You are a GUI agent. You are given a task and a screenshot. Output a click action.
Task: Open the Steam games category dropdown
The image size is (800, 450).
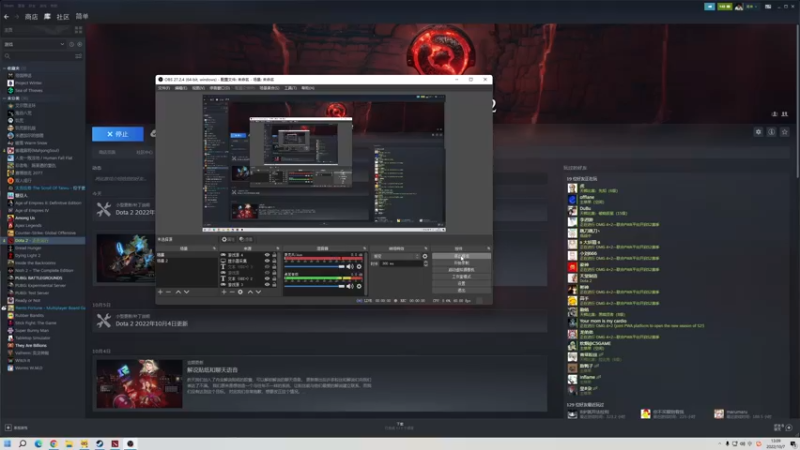pyautogui.click(x=34, y=44)
